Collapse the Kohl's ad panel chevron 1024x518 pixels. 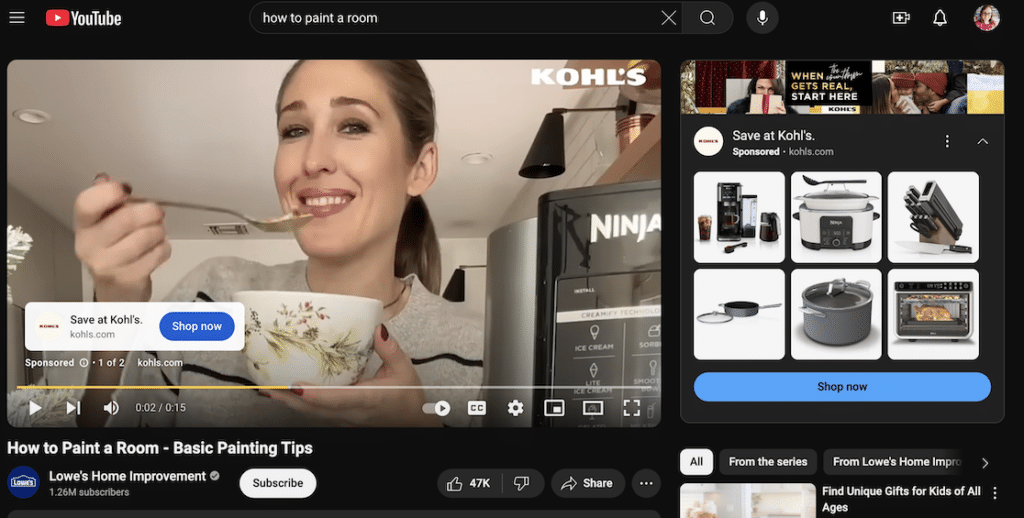982,142
